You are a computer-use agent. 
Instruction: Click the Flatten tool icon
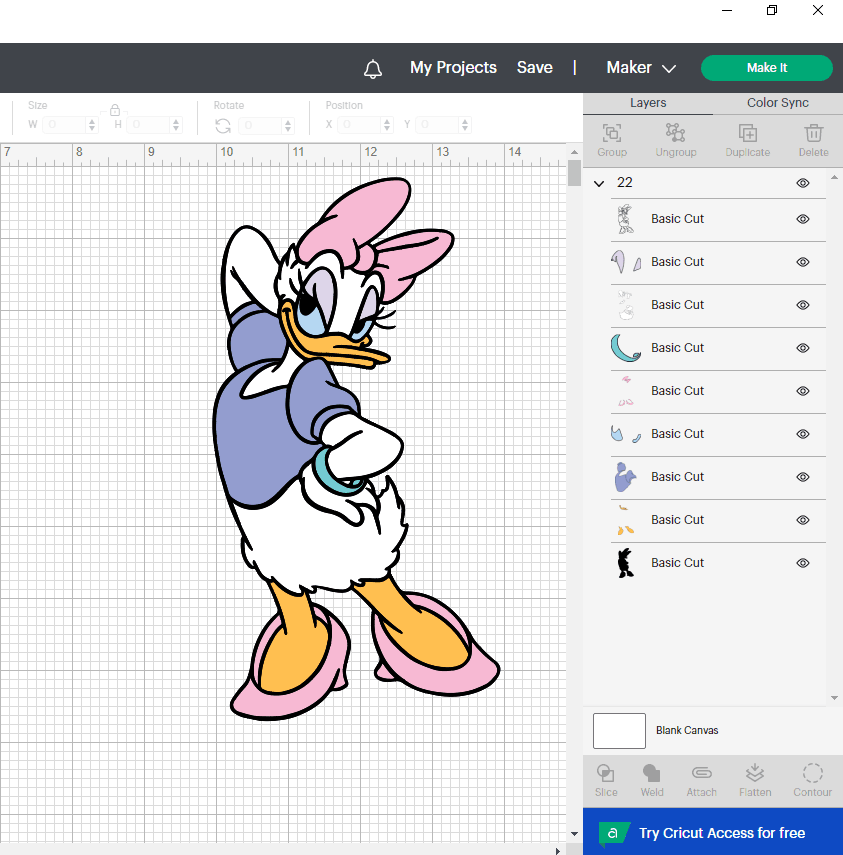pyautogui.click(x=755, y=773)
